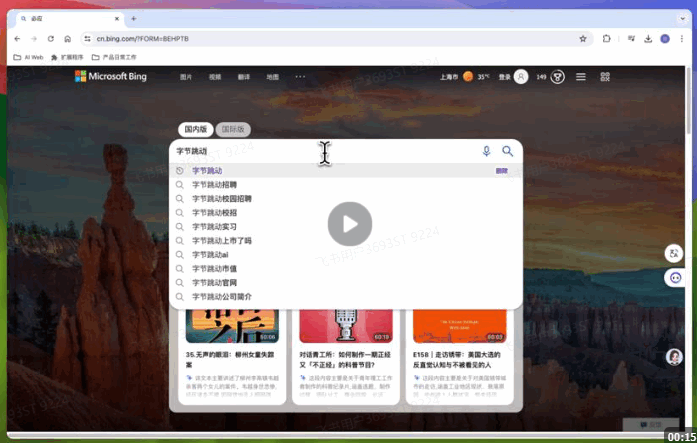
Task: Select the 字节跳动招聘 suggestion
Action: click(215, 185)
